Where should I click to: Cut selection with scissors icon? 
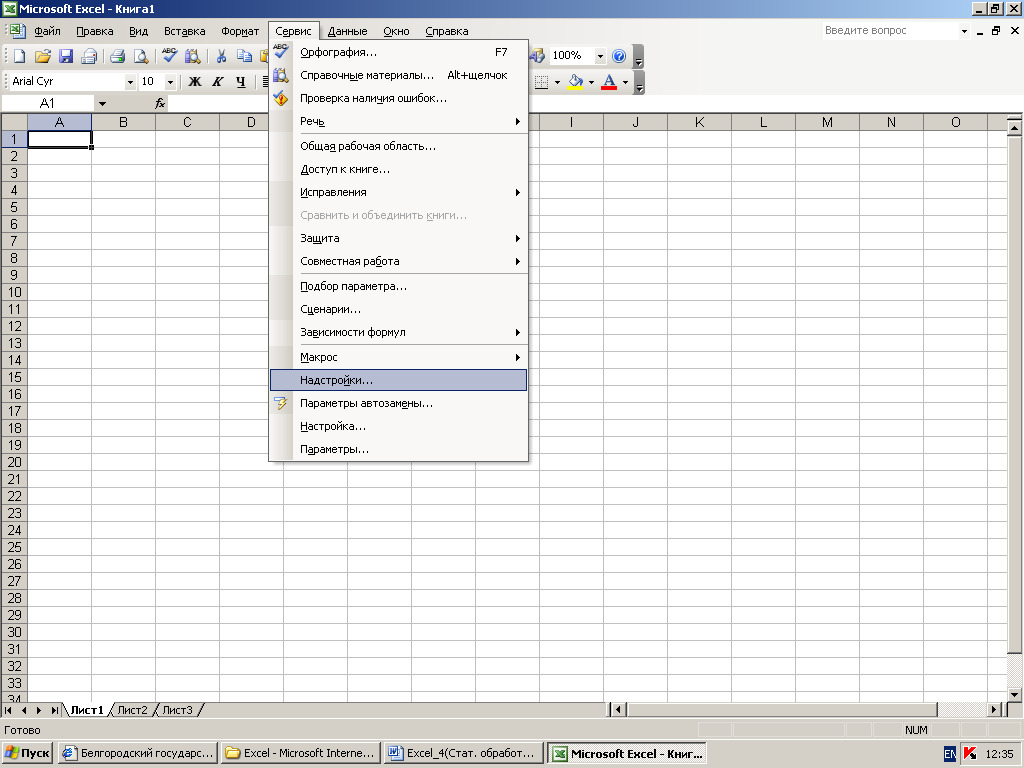pyautogui.click(x=221, y=56)
